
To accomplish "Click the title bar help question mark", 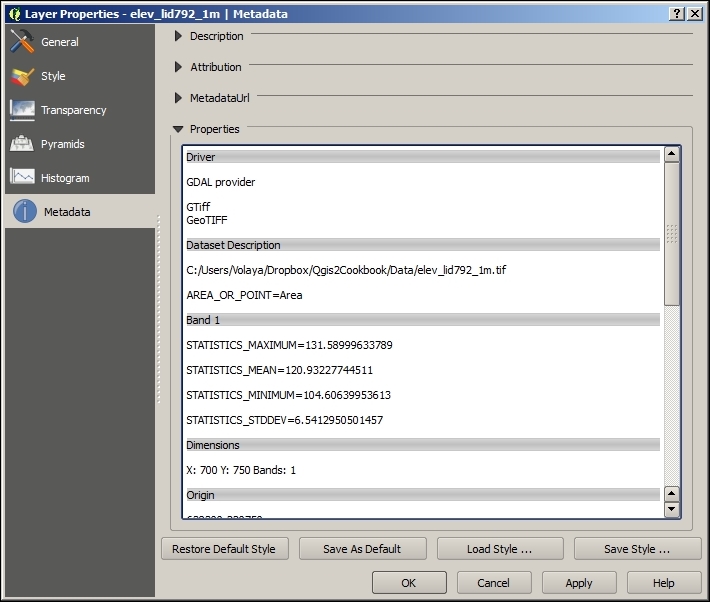I will point(677,12).
